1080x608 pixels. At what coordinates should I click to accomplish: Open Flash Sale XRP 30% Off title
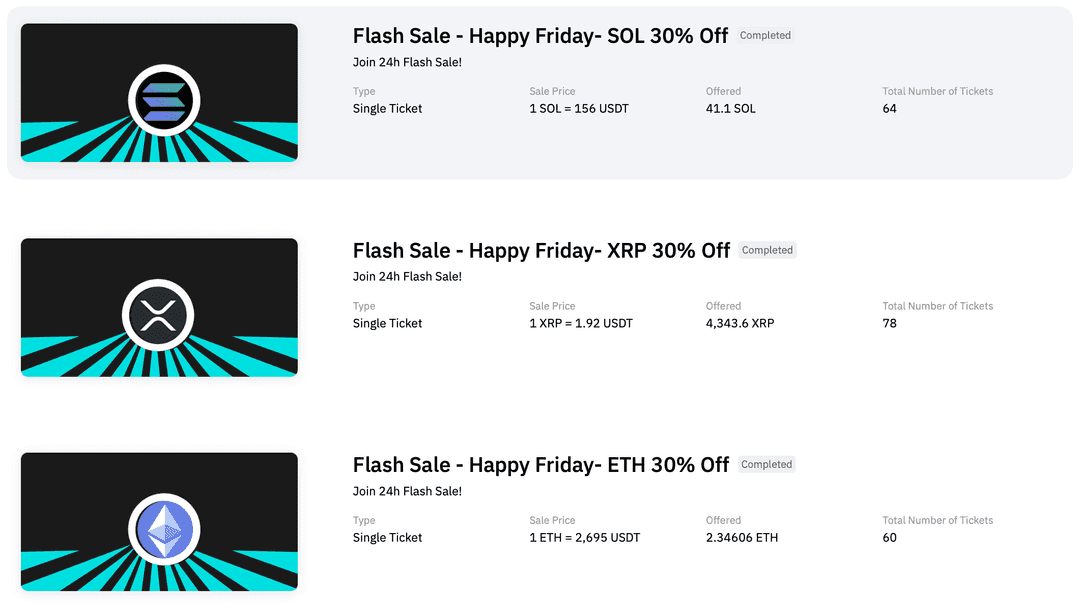pos(541,250)
